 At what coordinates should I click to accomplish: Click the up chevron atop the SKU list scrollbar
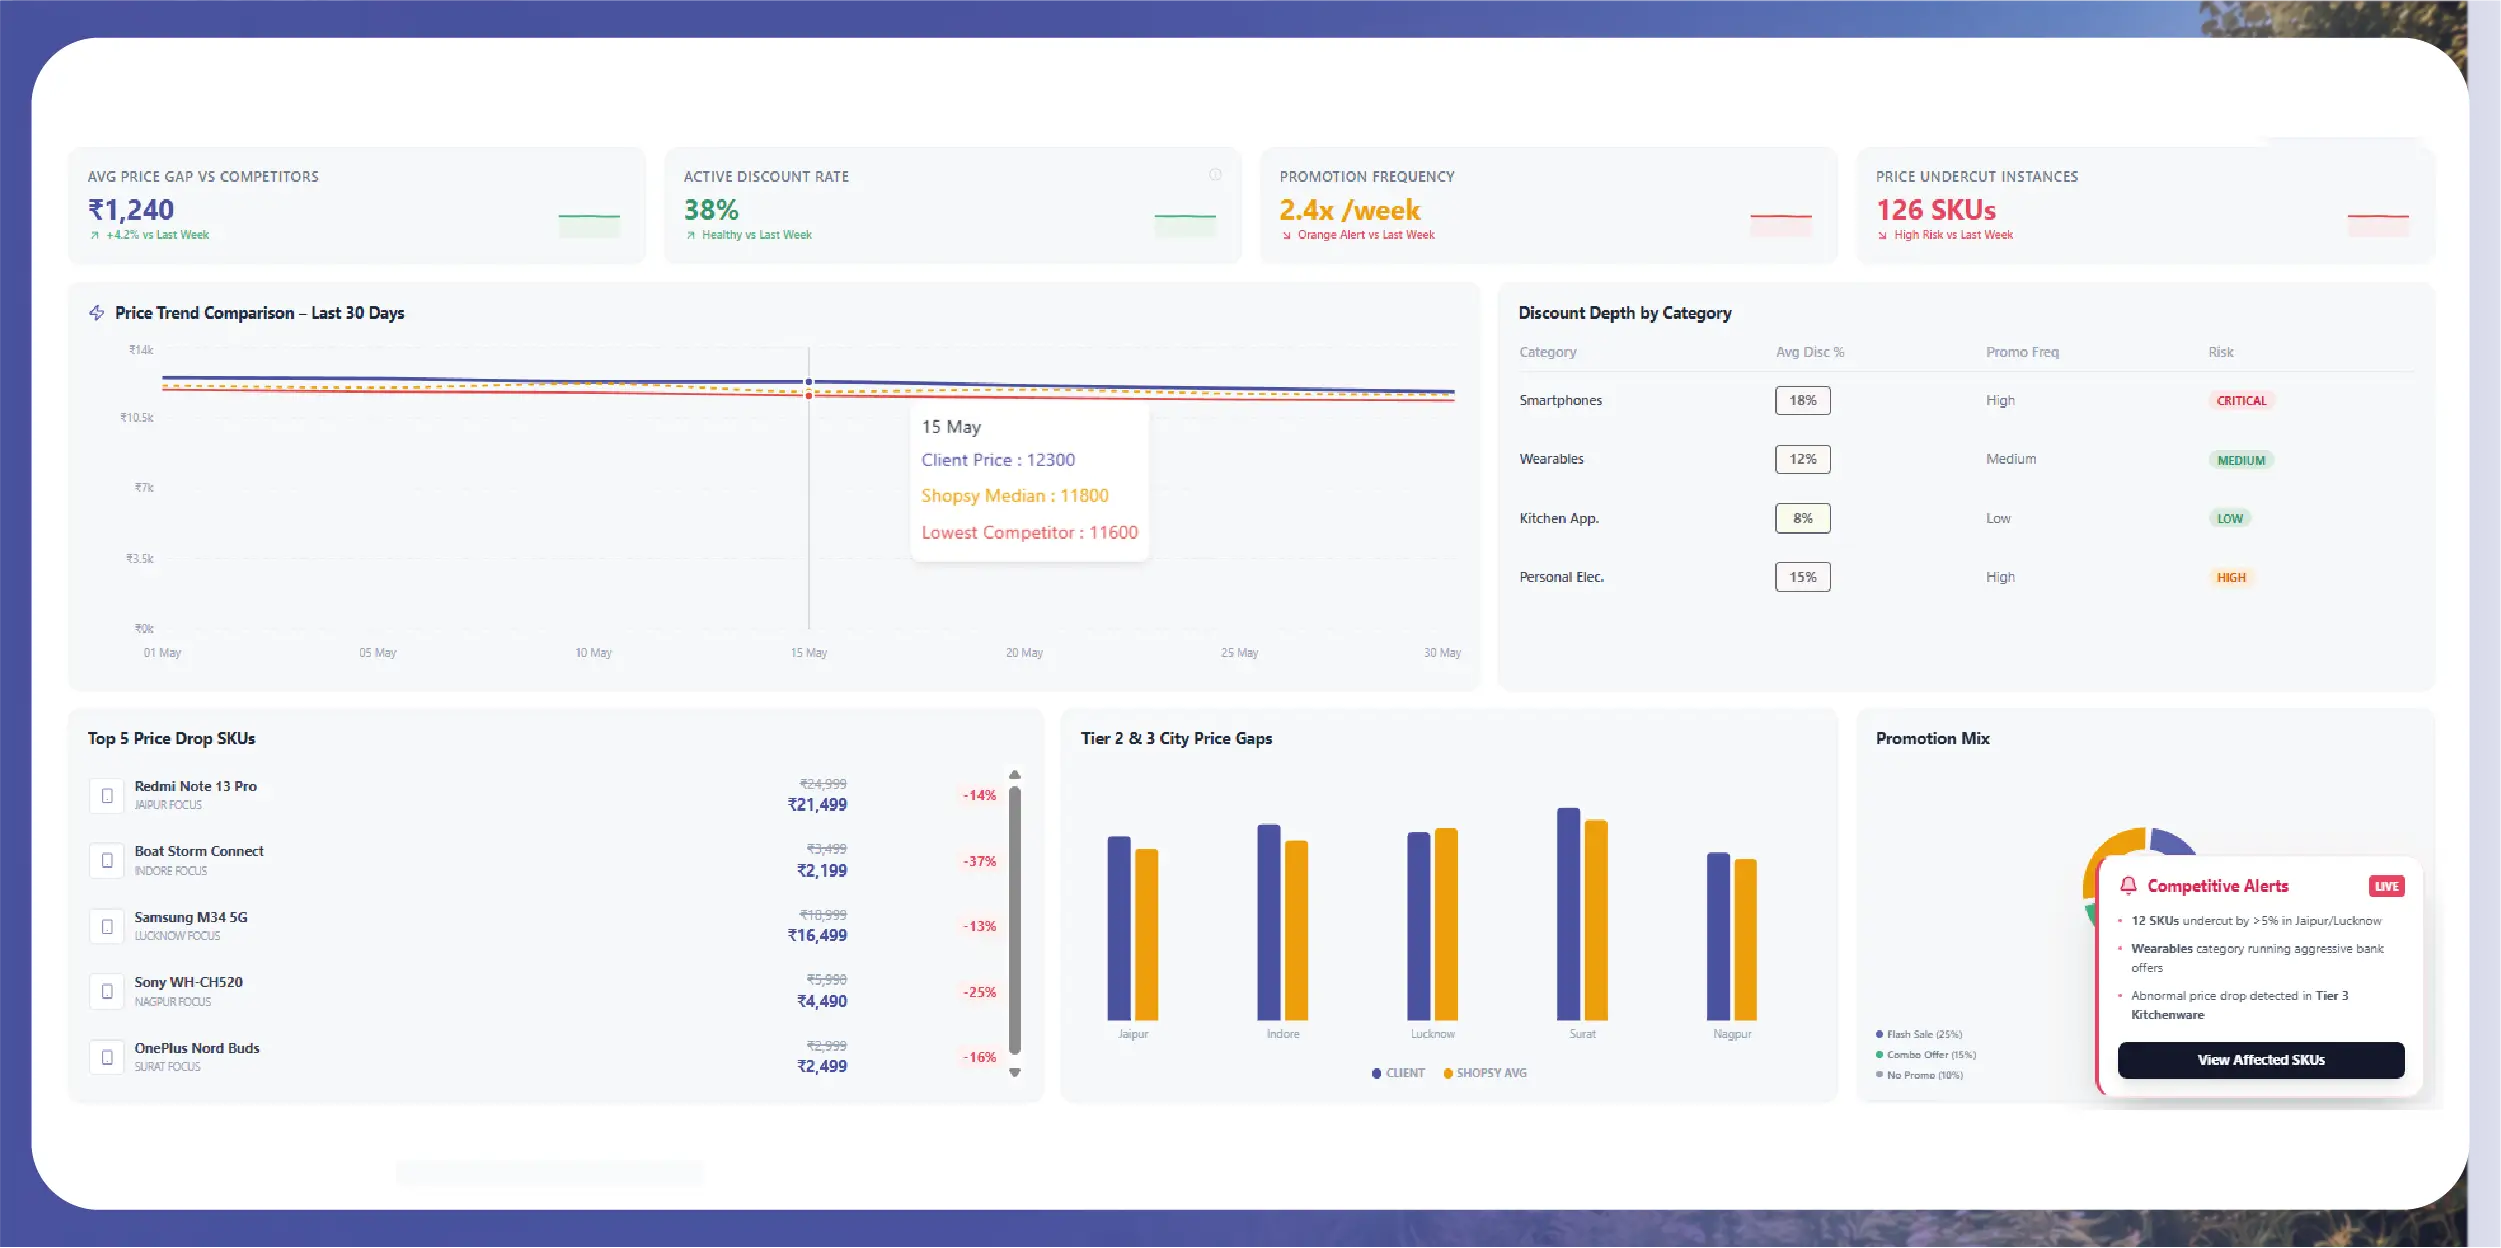[x=1016, y=774]
